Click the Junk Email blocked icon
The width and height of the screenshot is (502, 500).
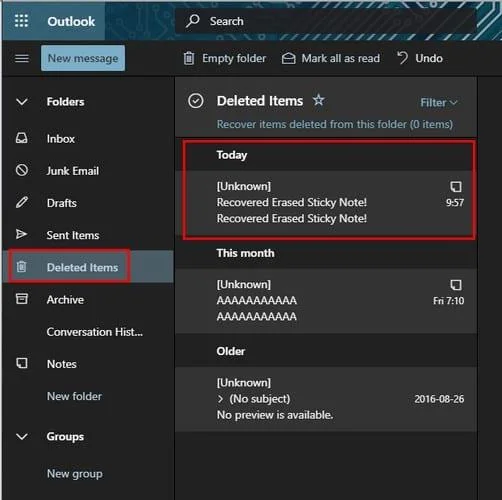[x=22, y=170]
